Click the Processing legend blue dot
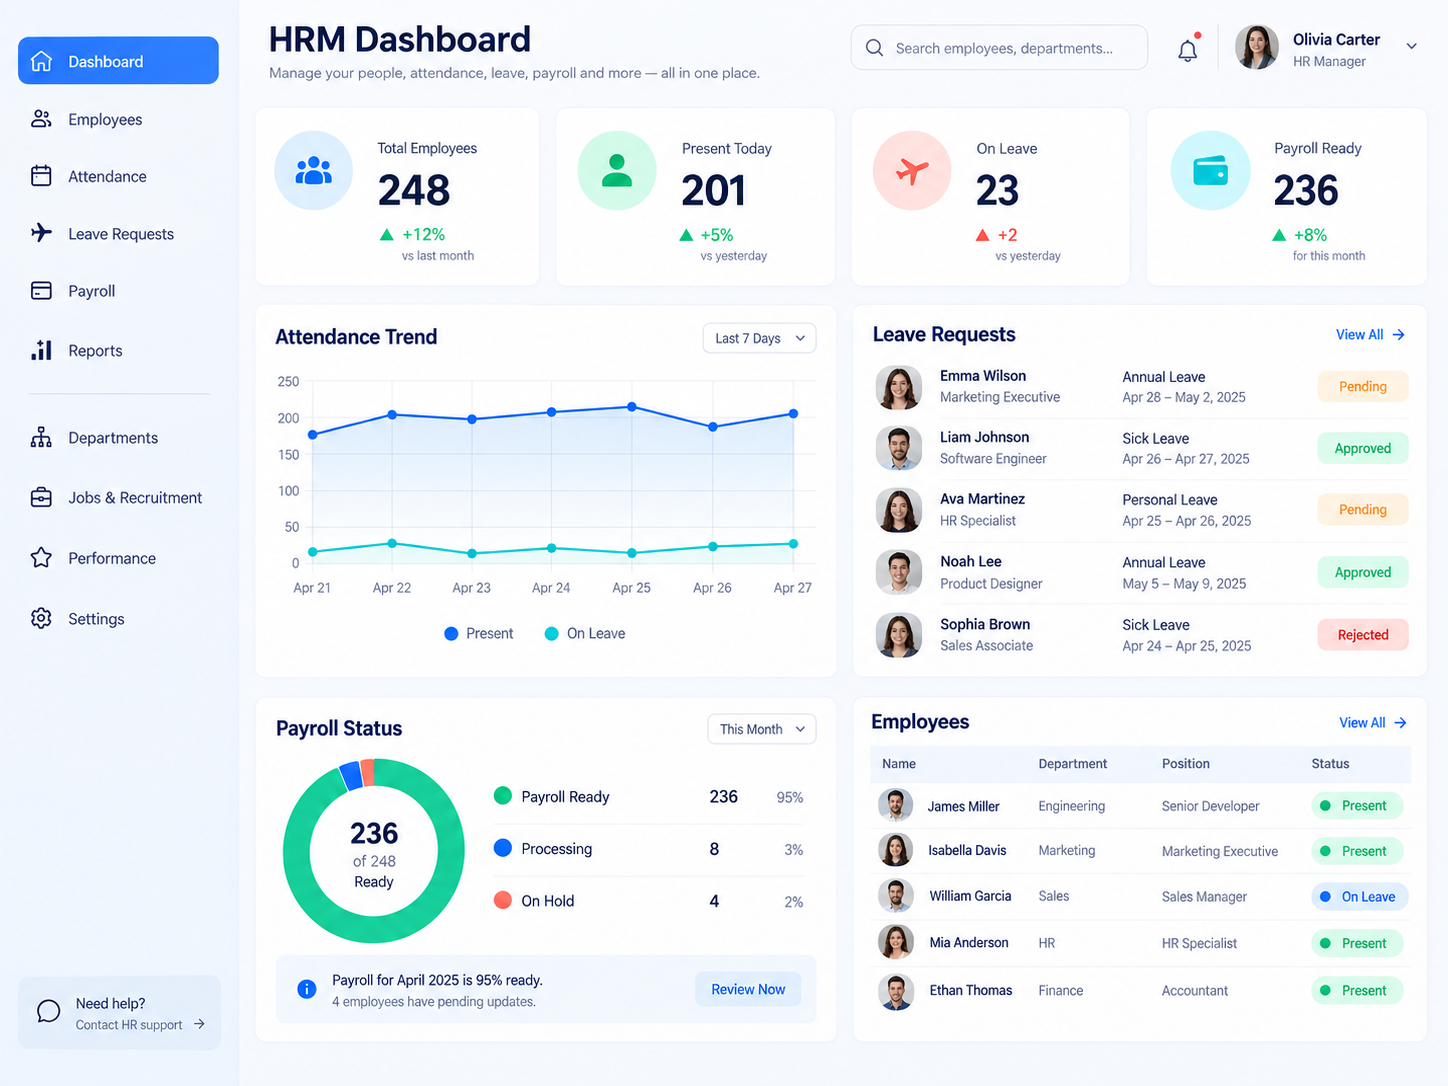 503,848
